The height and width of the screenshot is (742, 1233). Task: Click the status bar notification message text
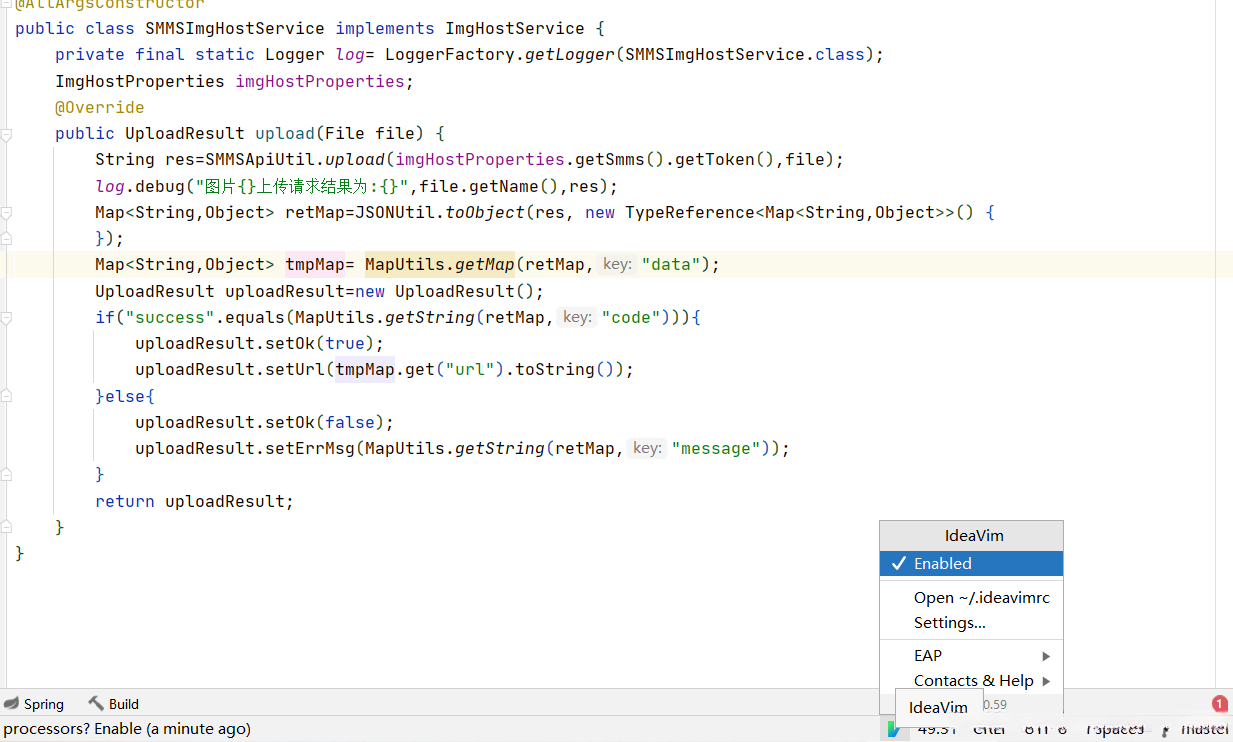[x=127, y=729]
